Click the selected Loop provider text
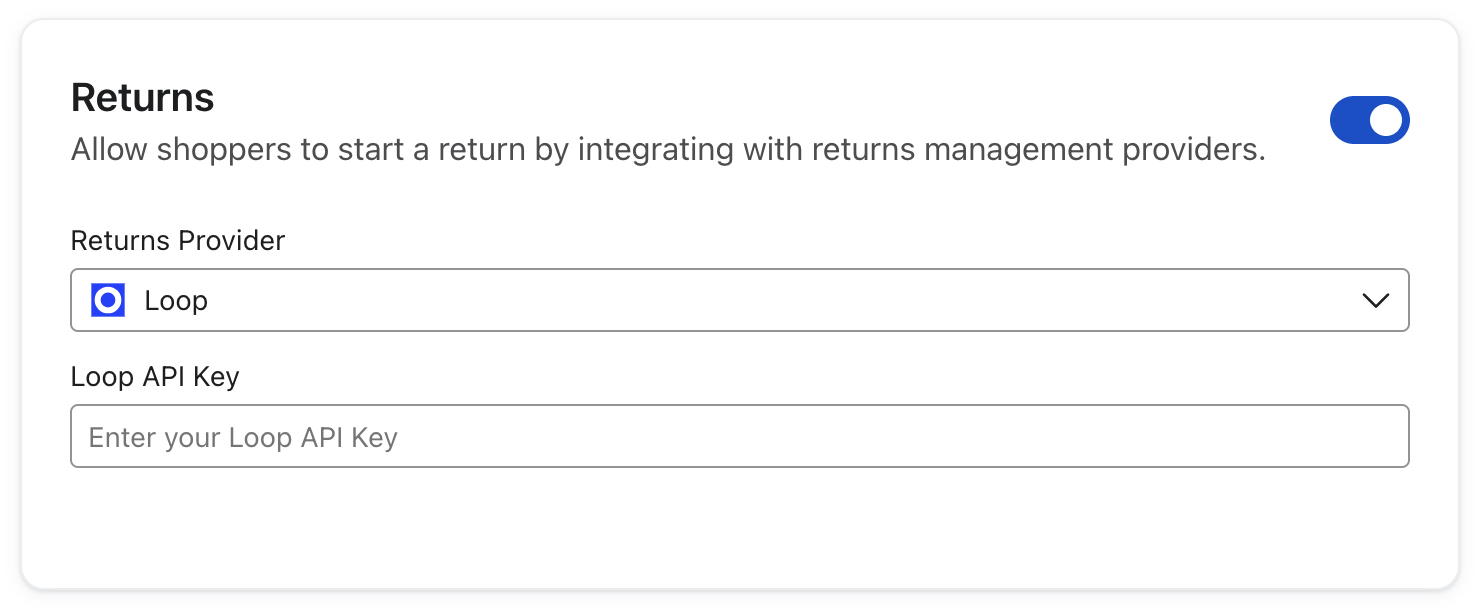This screenshot has height=608, width=1482. click(x=176, y=301)
